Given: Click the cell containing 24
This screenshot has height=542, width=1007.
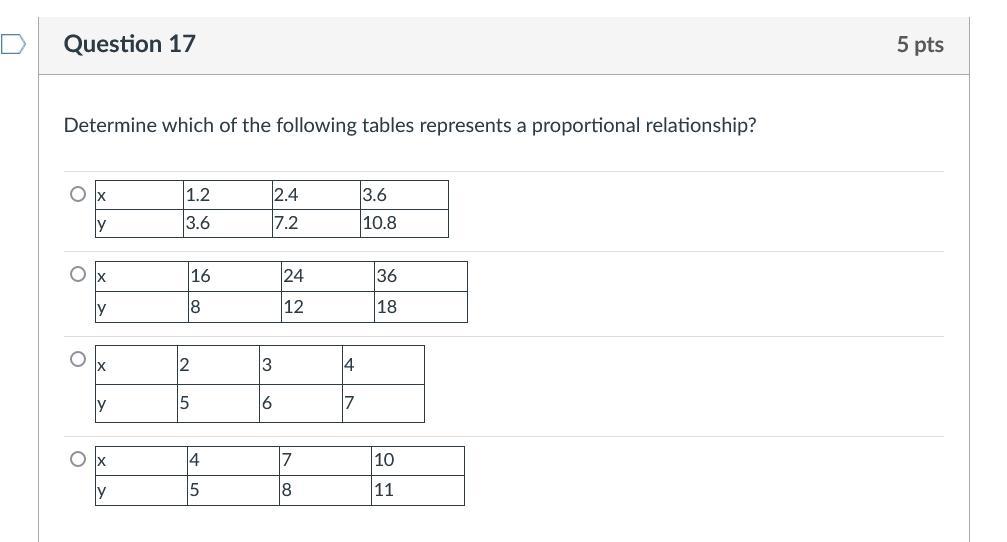Looking at the screenshot, I should click(327, 277).
